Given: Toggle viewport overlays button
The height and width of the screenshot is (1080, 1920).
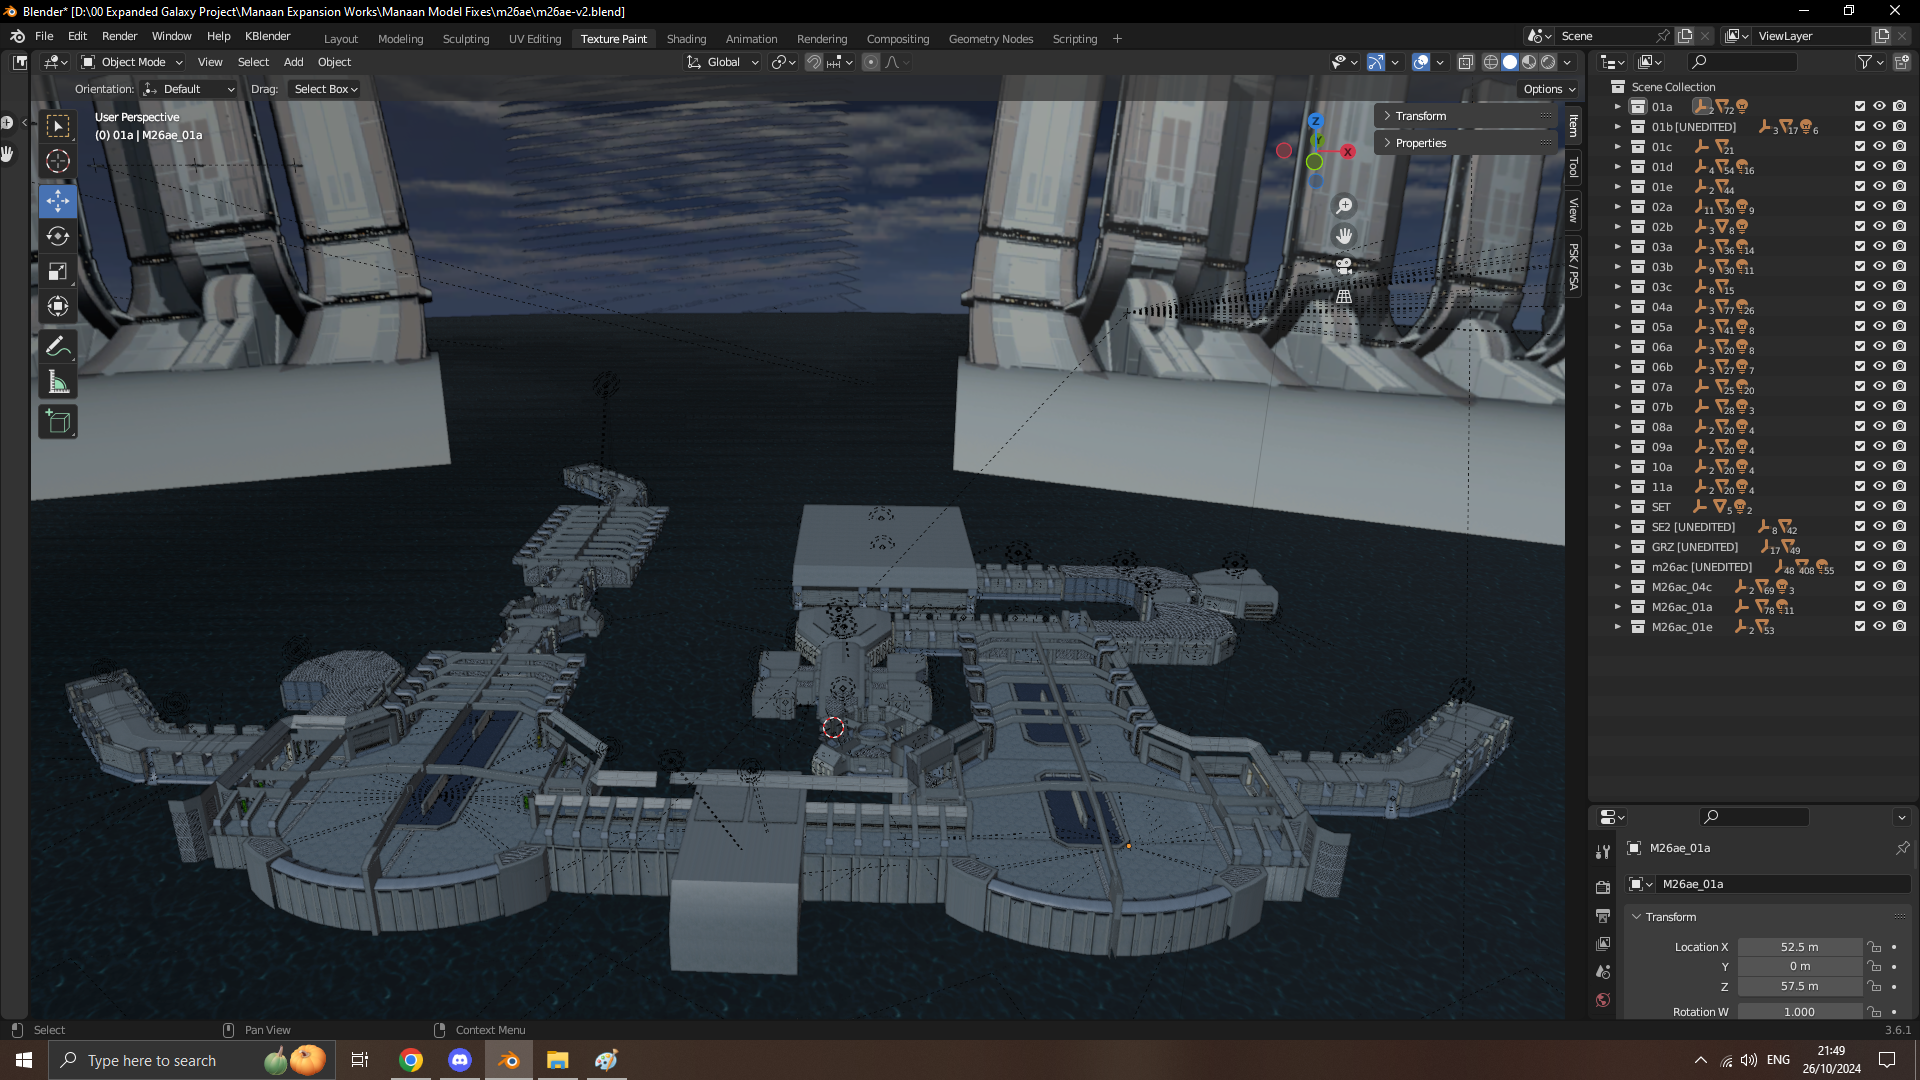Looking at the screenshot, I should 1421,62.
